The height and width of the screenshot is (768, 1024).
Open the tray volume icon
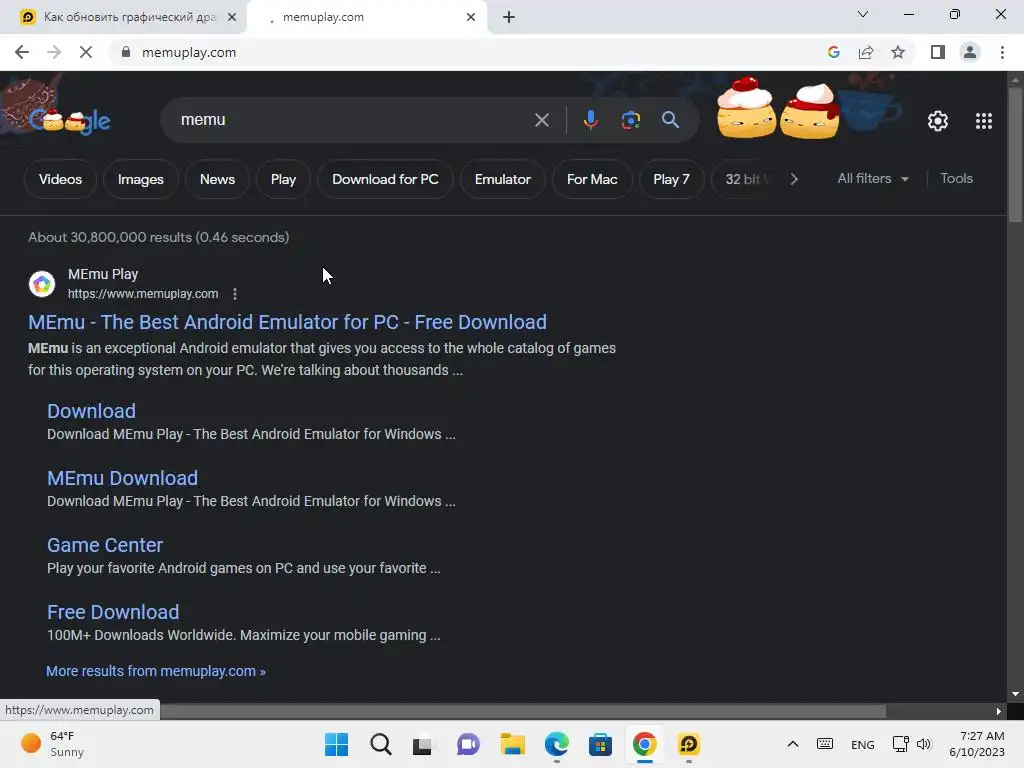point(923,744)
